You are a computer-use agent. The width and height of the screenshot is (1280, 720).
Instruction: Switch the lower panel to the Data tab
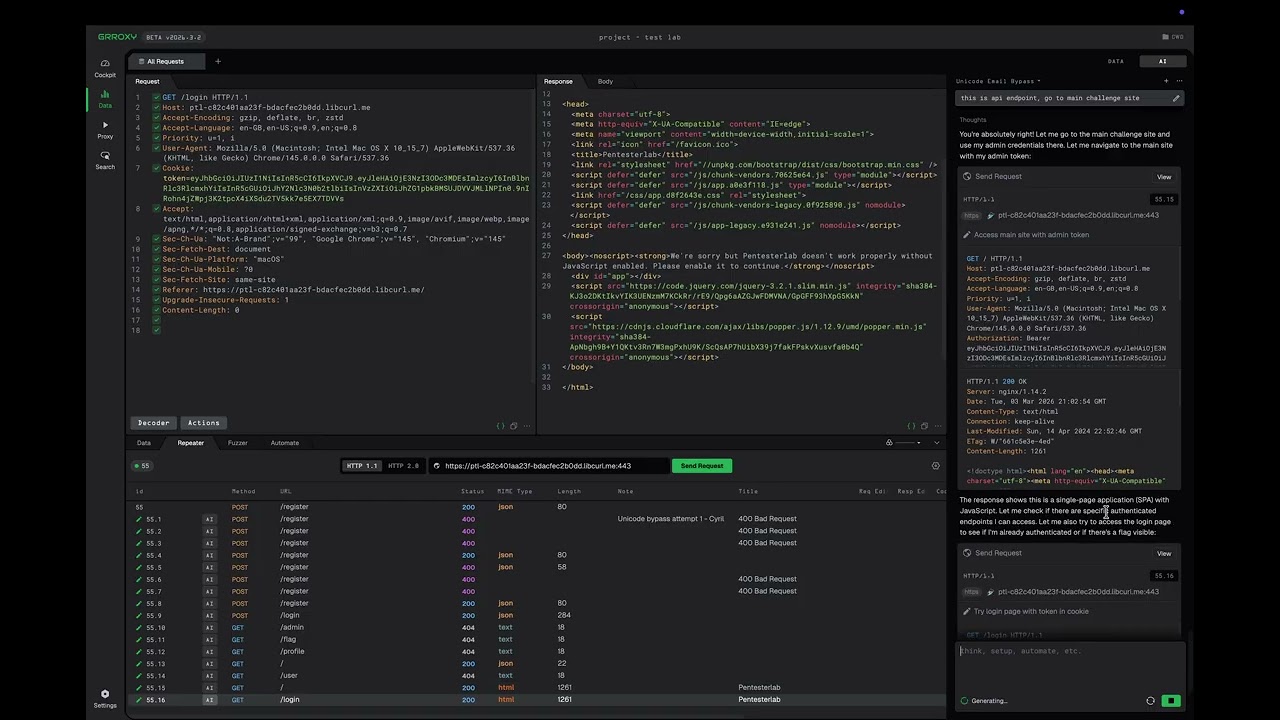pyautogui.click(x=144, y=442)
